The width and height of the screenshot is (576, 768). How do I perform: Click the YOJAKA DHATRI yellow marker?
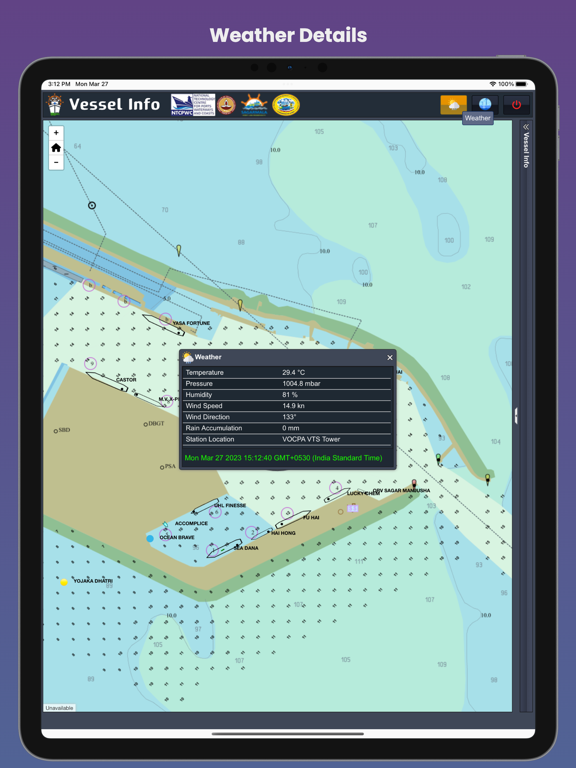coord(64,582)
